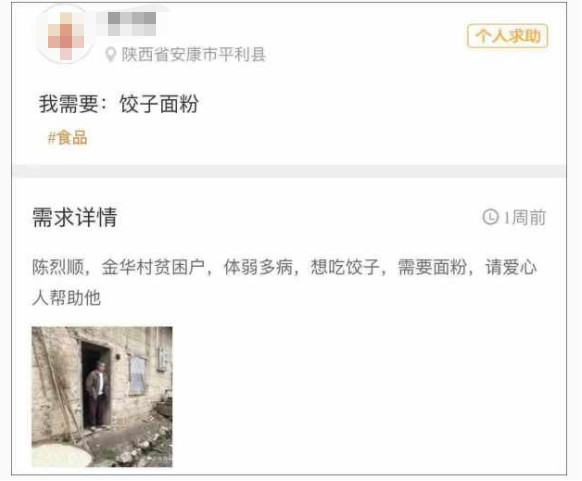Image resolution: width=582 pixels, height=481 pixels.
Task: Click the second description line 人帮助他
Action: (x=66, y=298)
